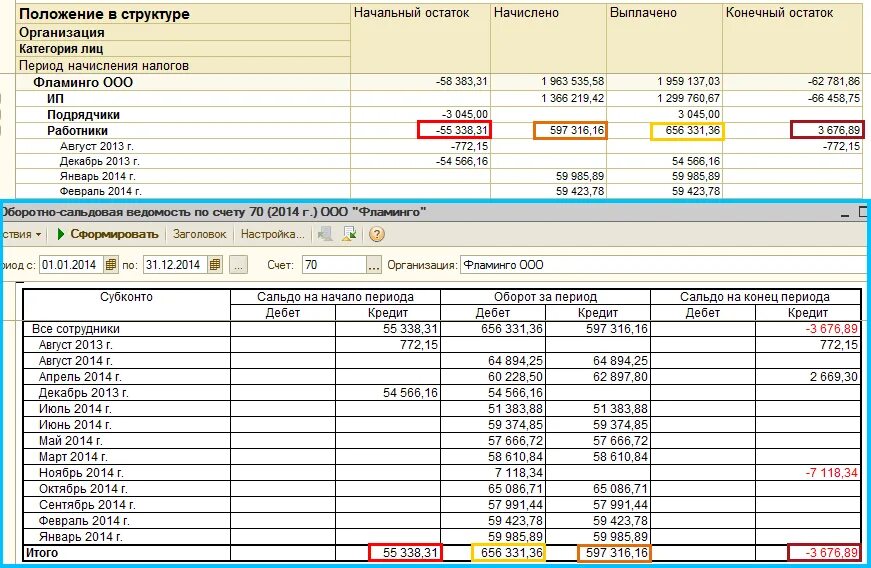Screen dimensions: 871x568
Task: Click Ноябрь 2014 red ending credit -7 118,34
Action: tap(832, 474)
